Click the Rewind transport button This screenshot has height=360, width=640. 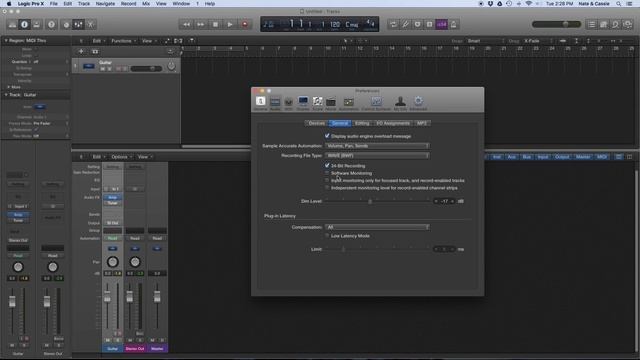(x=186, y=24)
